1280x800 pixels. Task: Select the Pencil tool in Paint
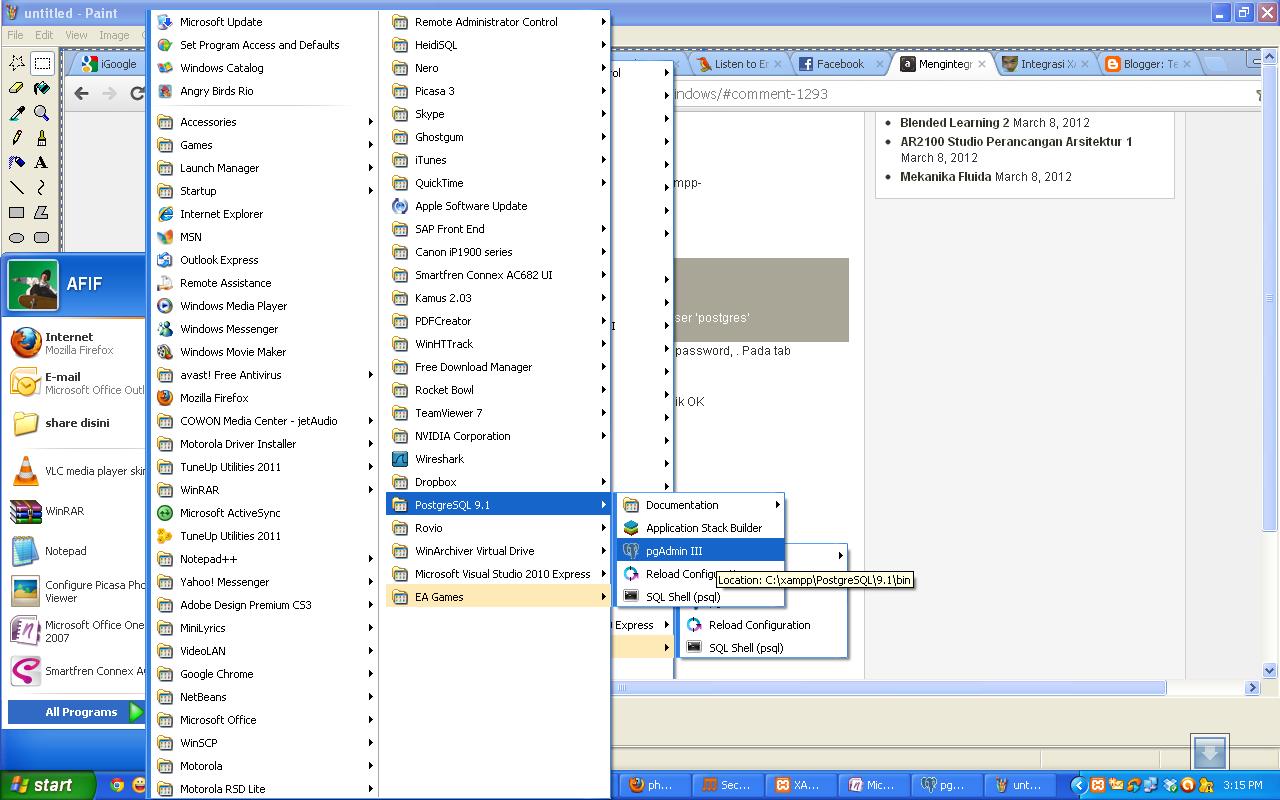(17, 138)
